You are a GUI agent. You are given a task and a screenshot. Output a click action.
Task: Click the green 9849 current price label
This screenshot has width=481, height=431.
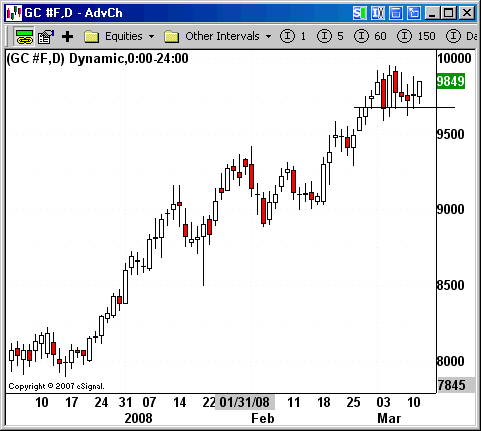pyautogui.click(x=451, y=81)
